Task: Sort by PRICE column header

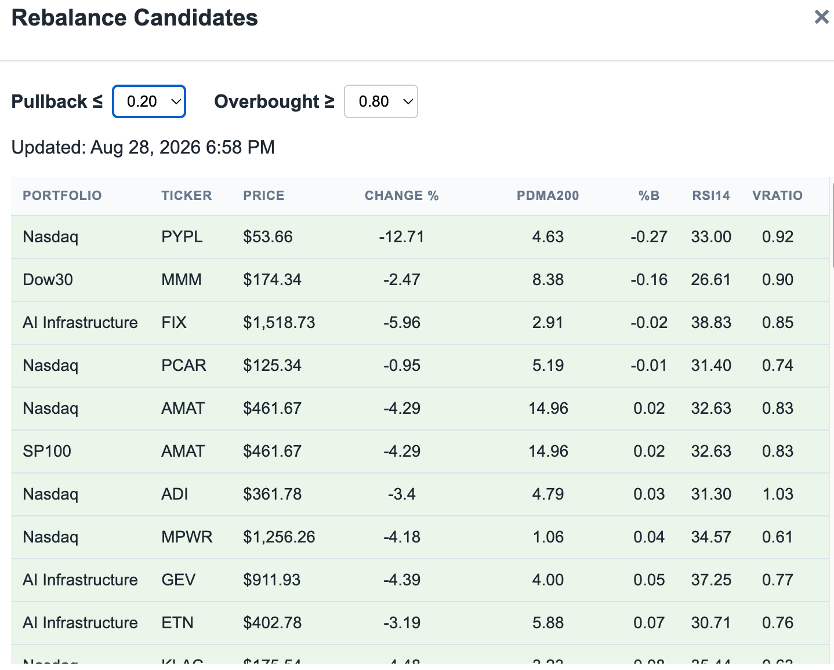Action: 264,195
